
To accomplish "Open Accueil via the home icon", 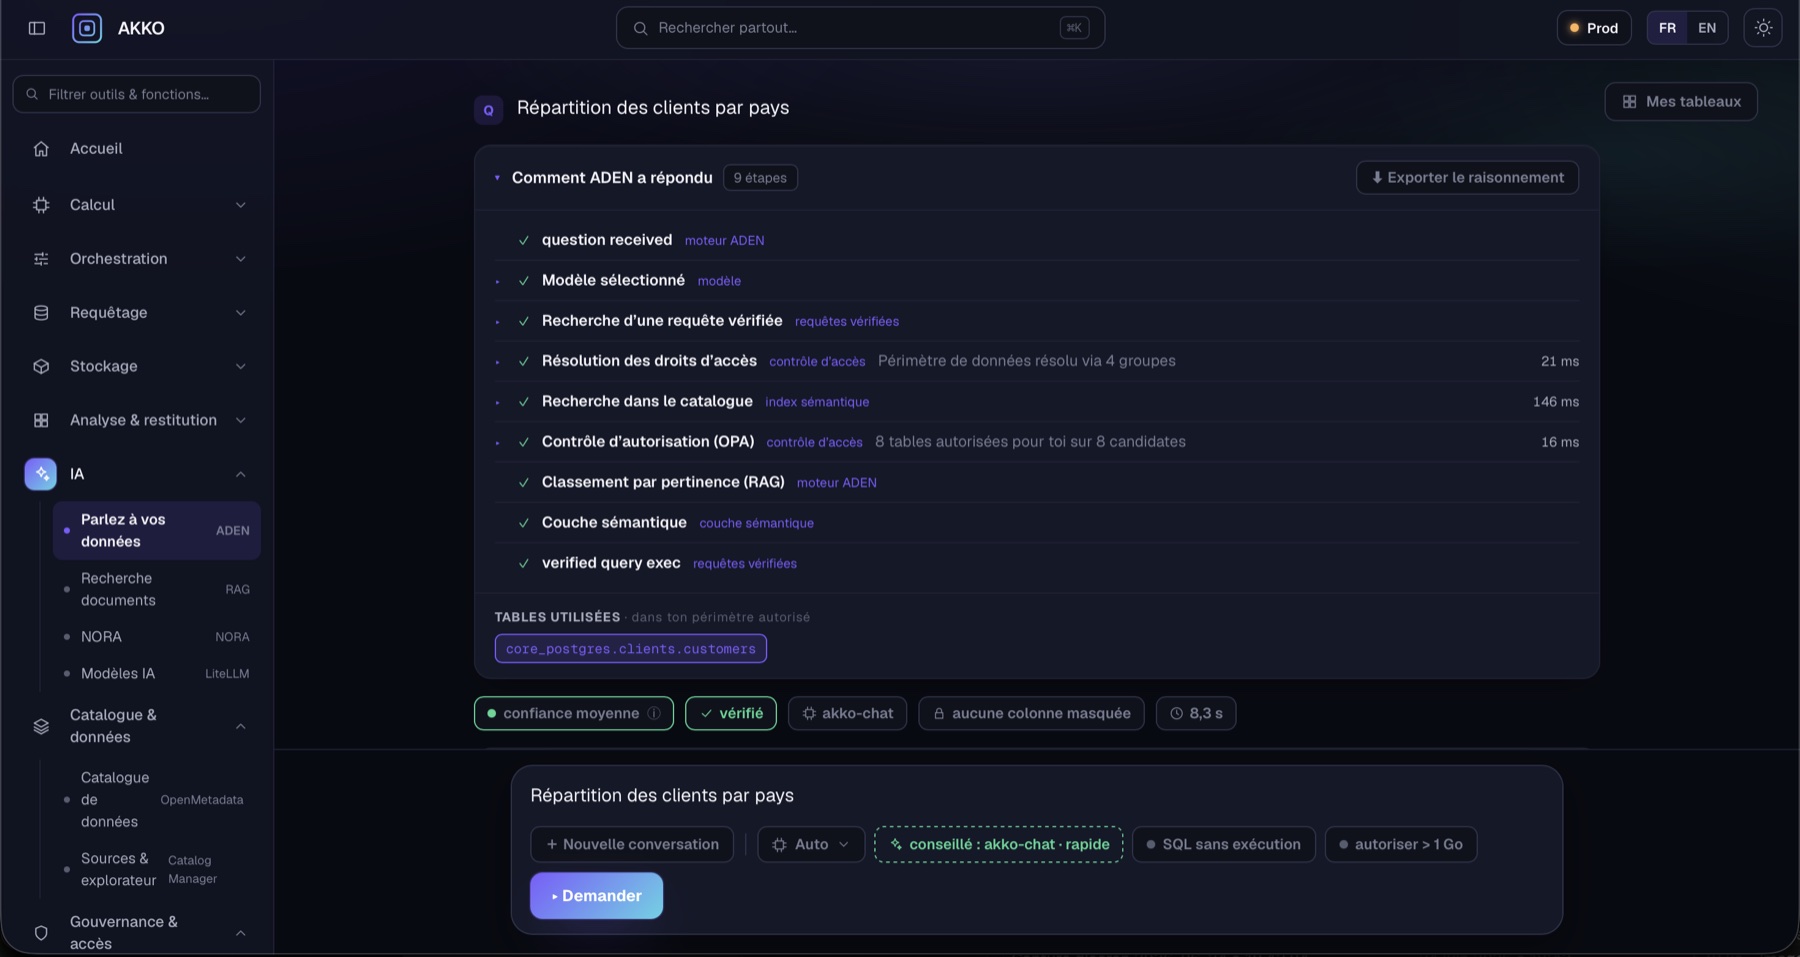I will [x=41, y=149].
